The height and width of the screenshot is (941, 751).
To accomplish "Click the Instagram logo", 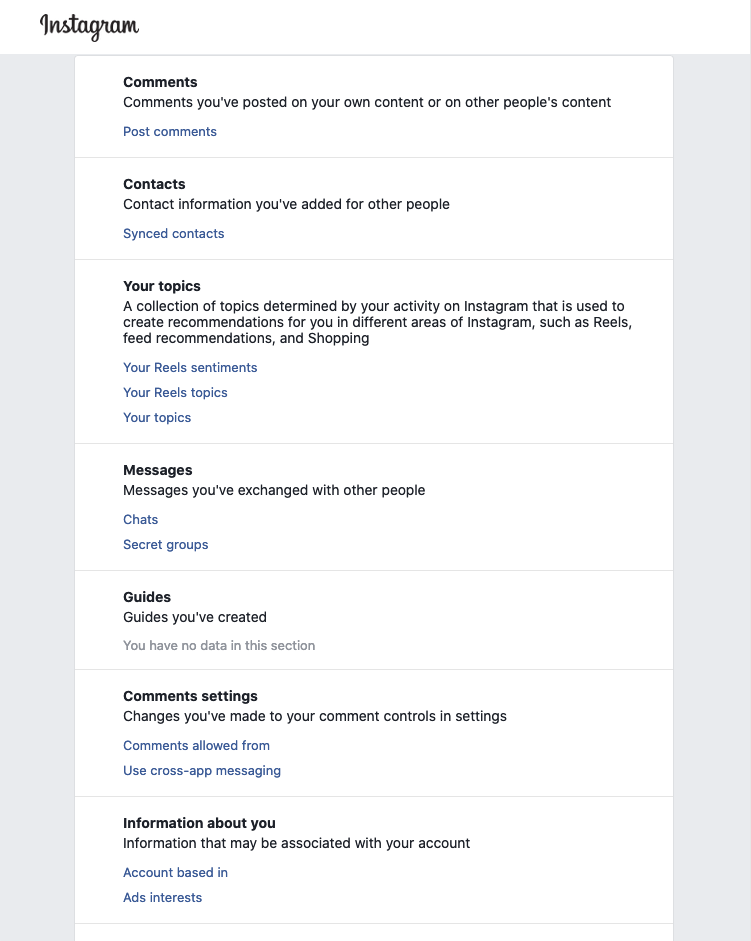I will [89, 27].
